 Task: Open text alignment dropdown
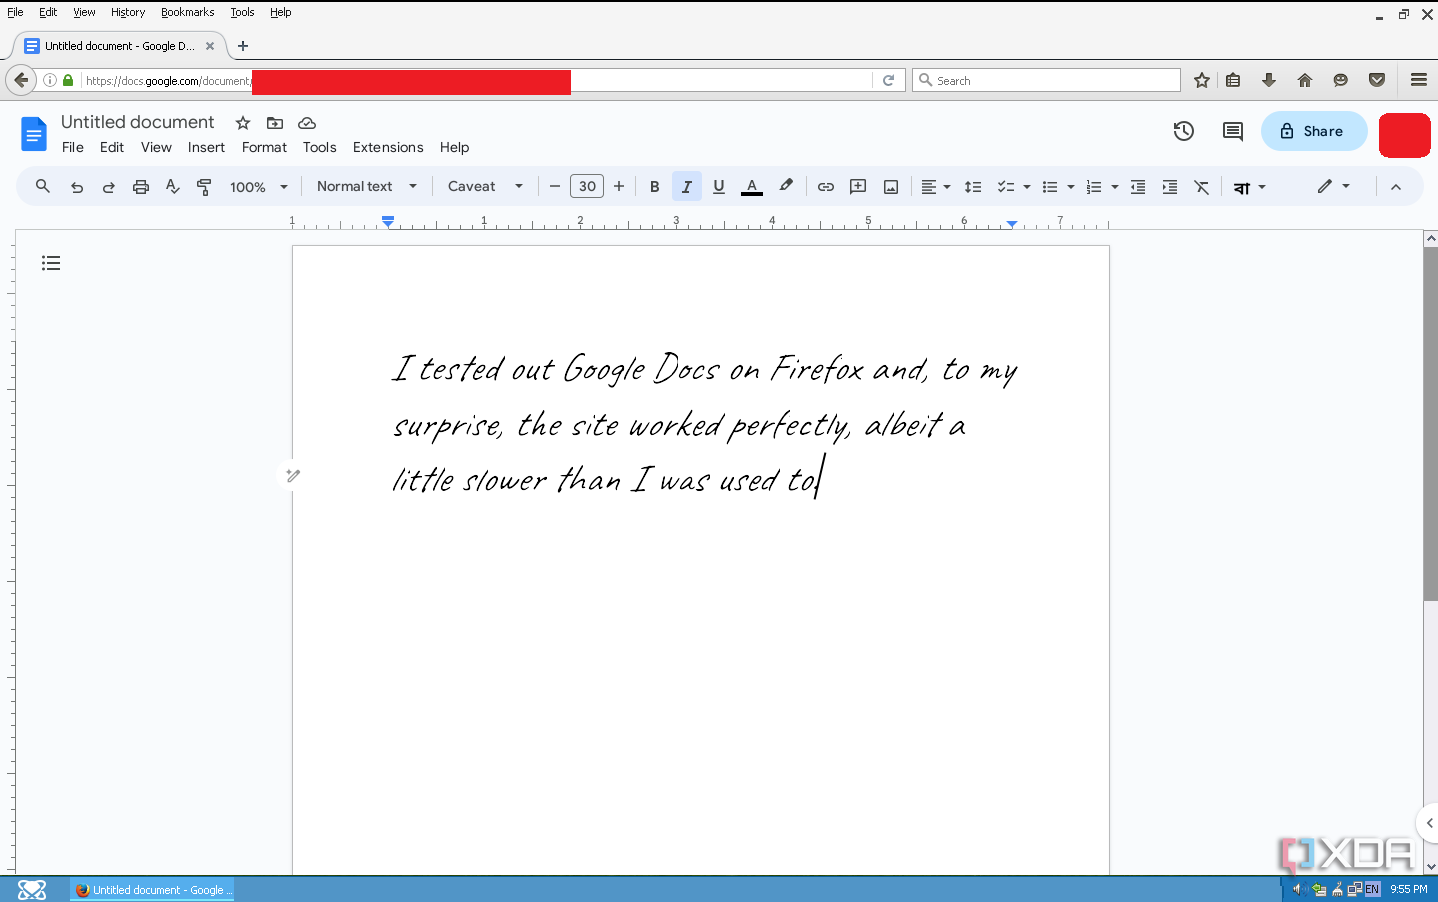pos(936,187)
